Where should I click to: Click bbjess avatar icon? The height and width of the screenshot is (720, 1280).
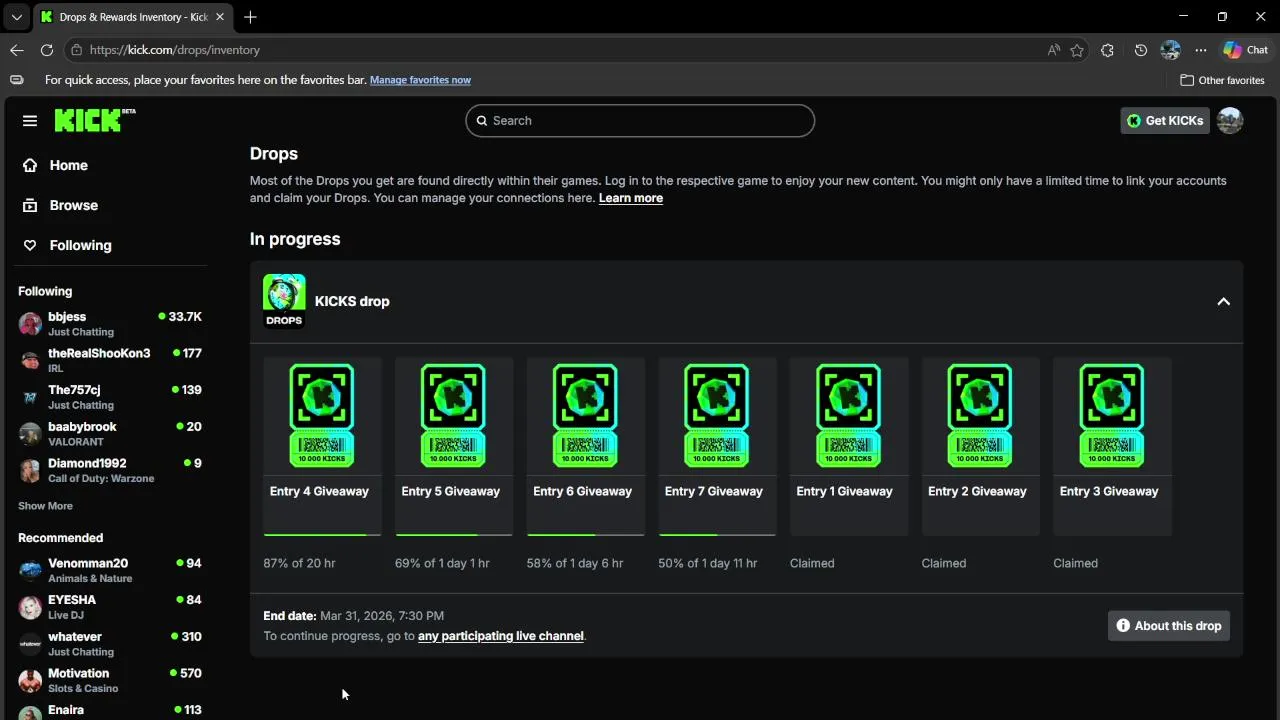(x=30, y=324)
